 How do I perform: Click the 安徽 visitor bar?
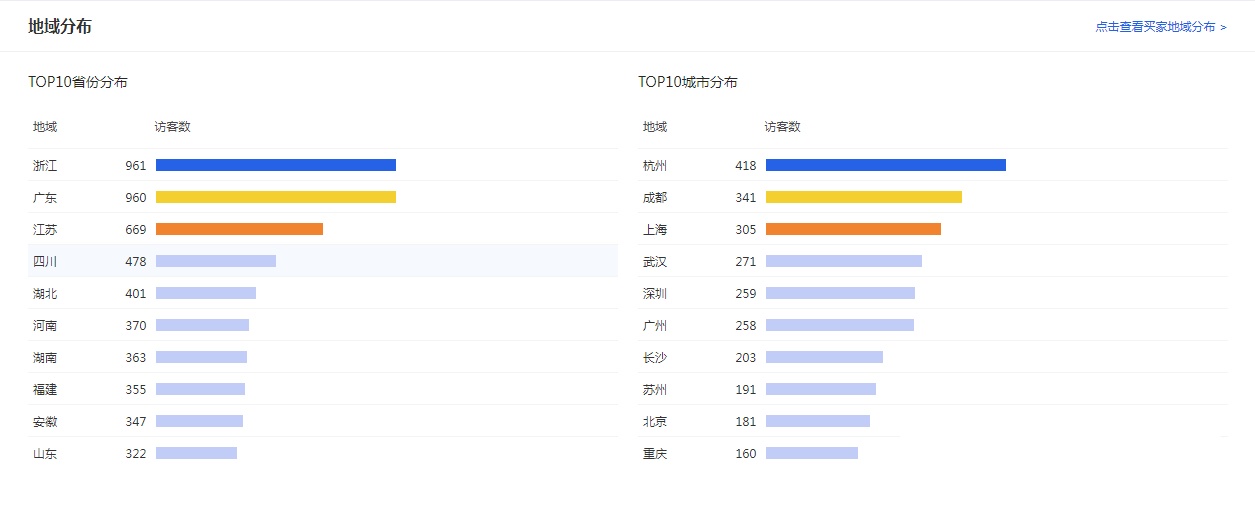pos(199,421)
